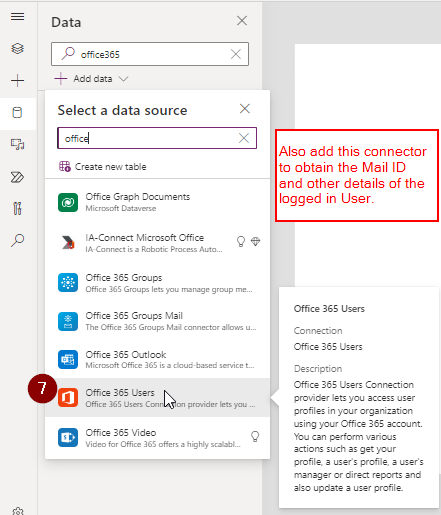This screenshot has height=515, width=441.
Task: Click the Add data plus icon
Action: click(x=61, y=79)
